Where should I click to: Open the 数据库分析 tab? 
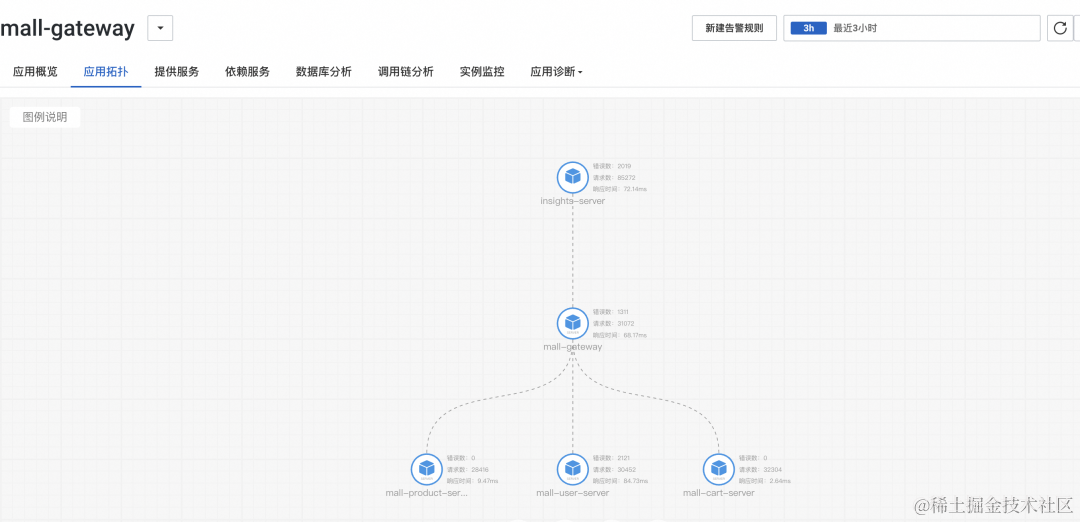(x=324, y=72)
